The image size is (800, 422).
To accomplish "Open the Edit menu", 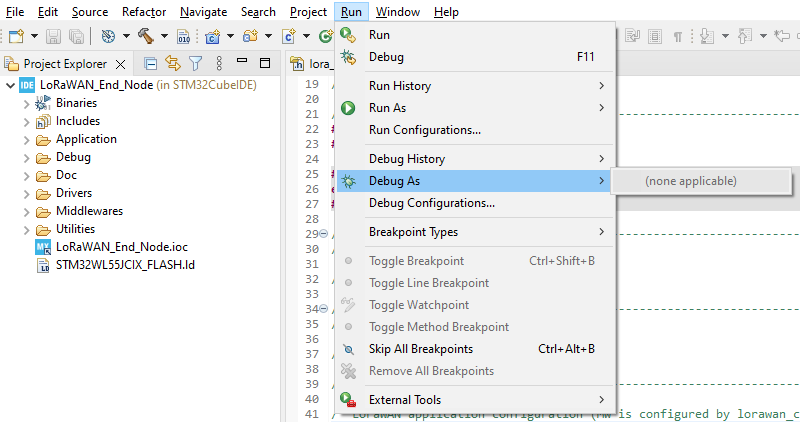I will click(47, 12).
